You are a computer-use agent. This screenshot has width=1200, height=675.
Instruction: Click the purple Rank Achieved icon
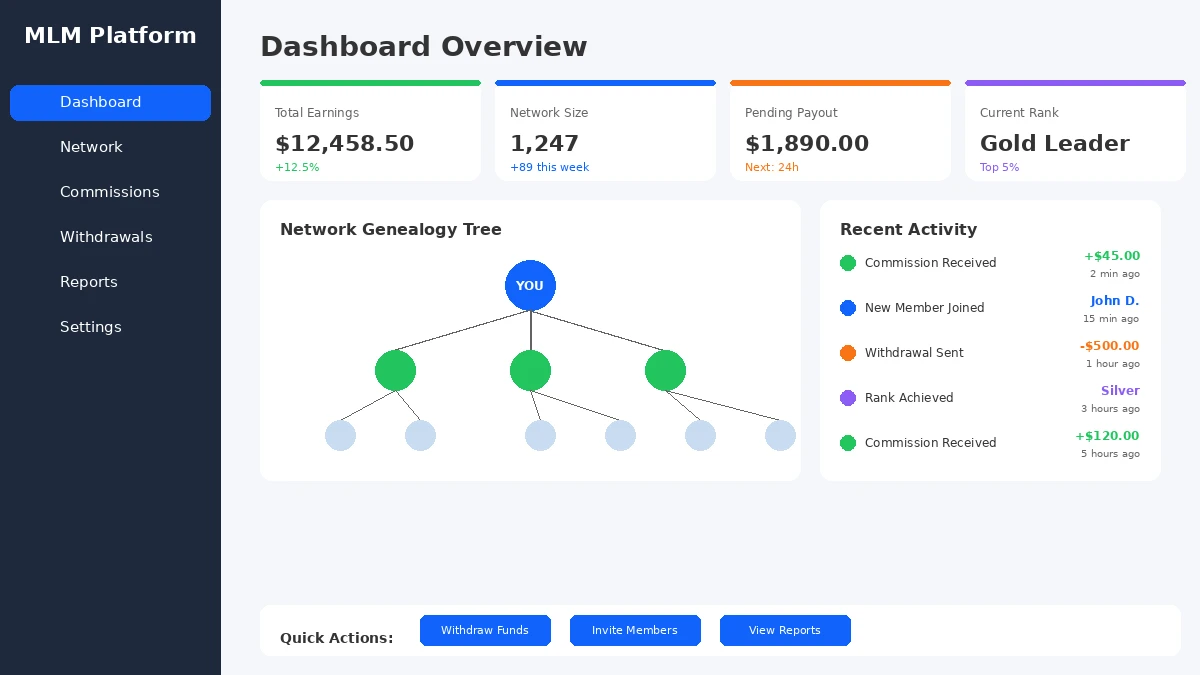(x=848, y=398)
